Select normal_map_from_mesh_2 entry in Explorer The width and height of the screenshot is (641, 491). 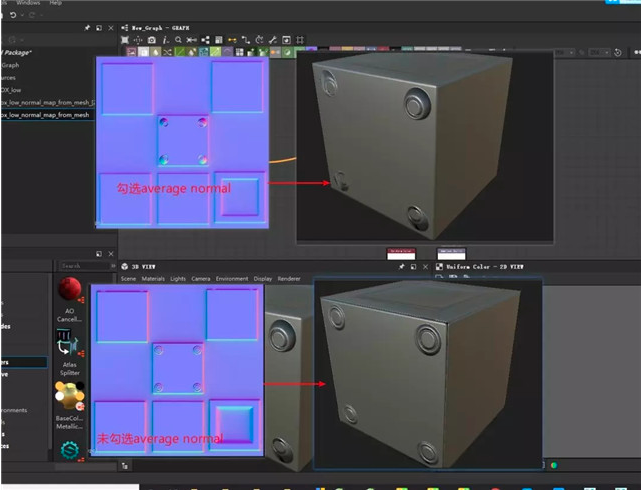(x=48, y=102)
